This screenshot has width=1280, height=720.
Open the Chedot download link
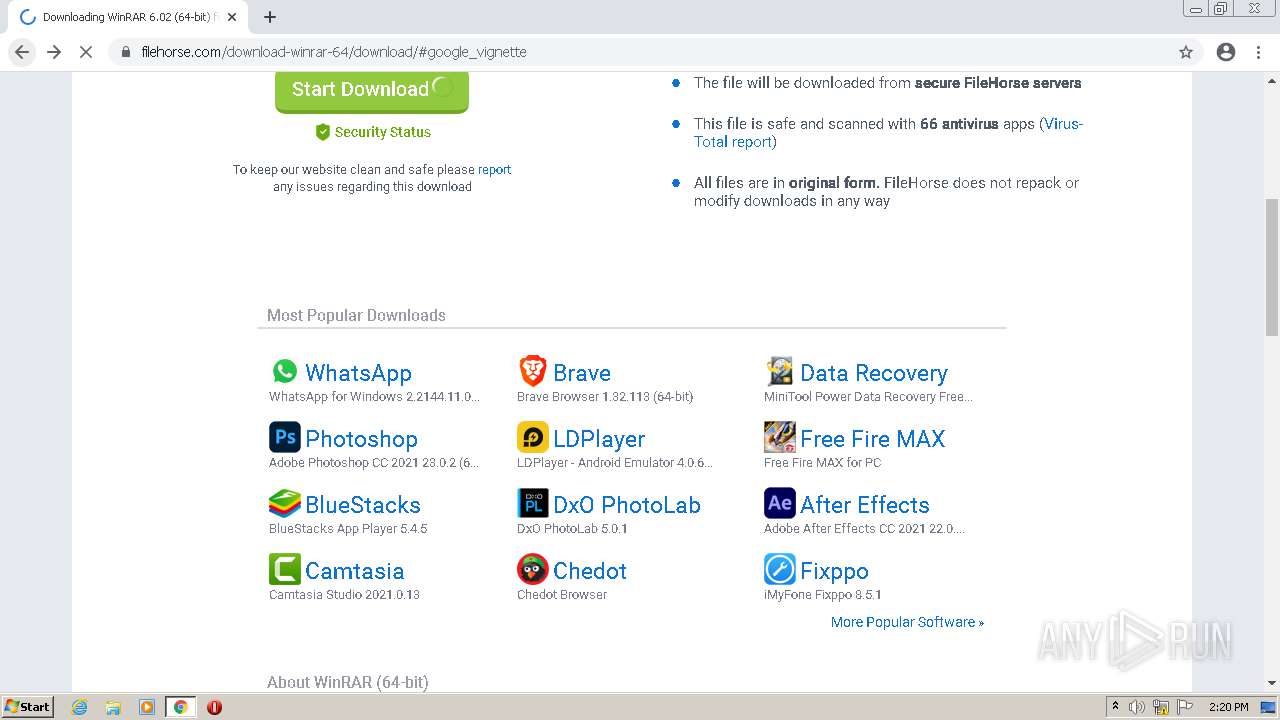coord(590,571)
